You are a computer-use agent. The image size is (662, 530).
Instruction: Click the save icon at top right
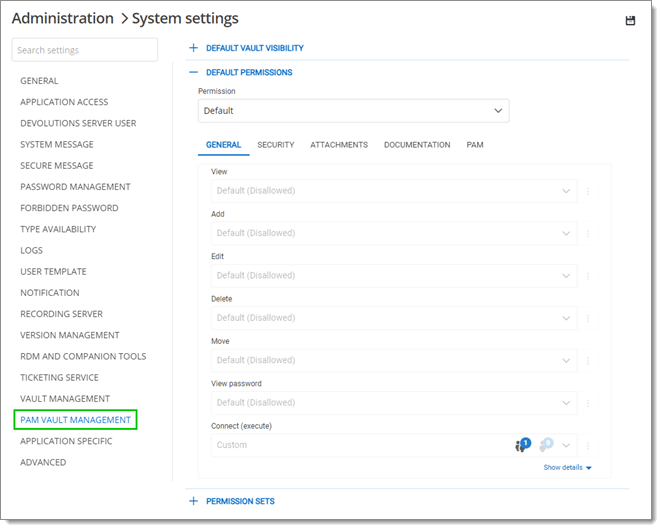(x=630, y=20)
